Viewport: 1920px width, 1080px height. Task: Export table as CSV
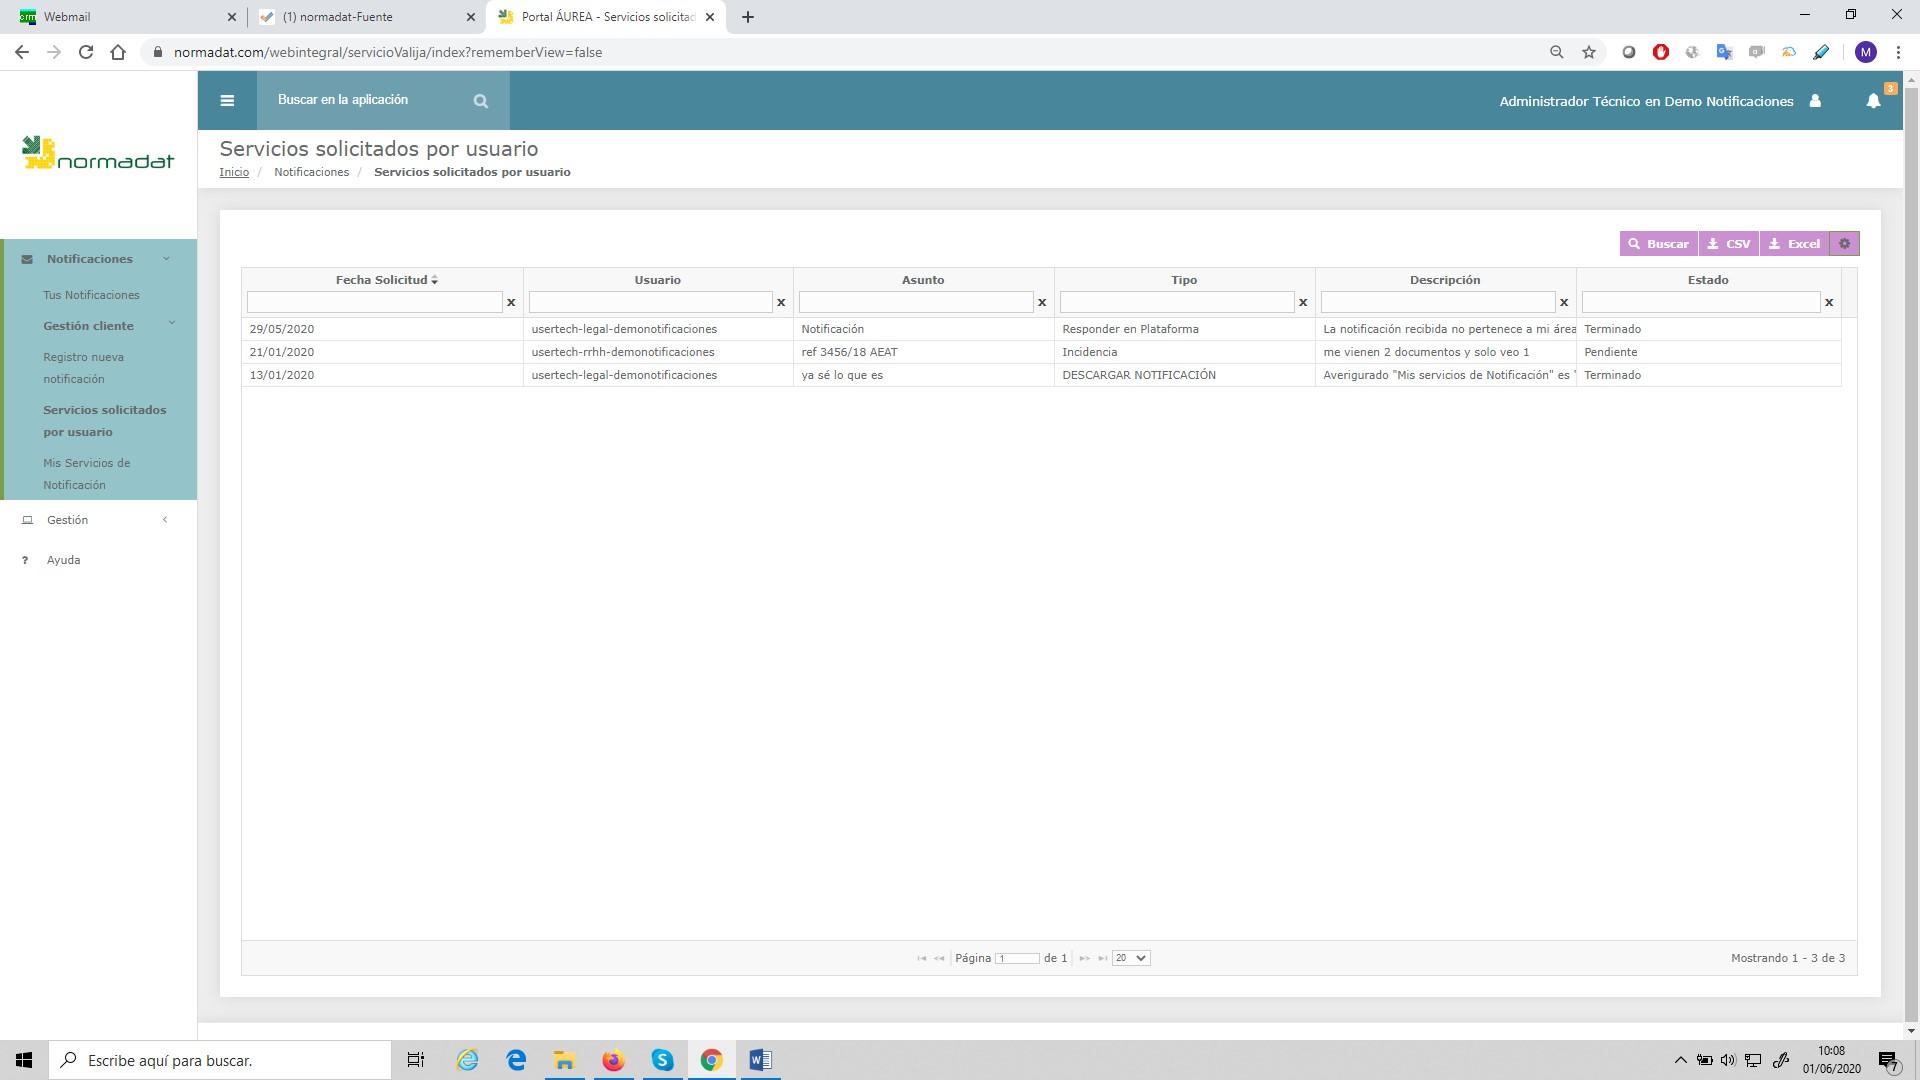pyautogui.click(x=1729, y=244)
